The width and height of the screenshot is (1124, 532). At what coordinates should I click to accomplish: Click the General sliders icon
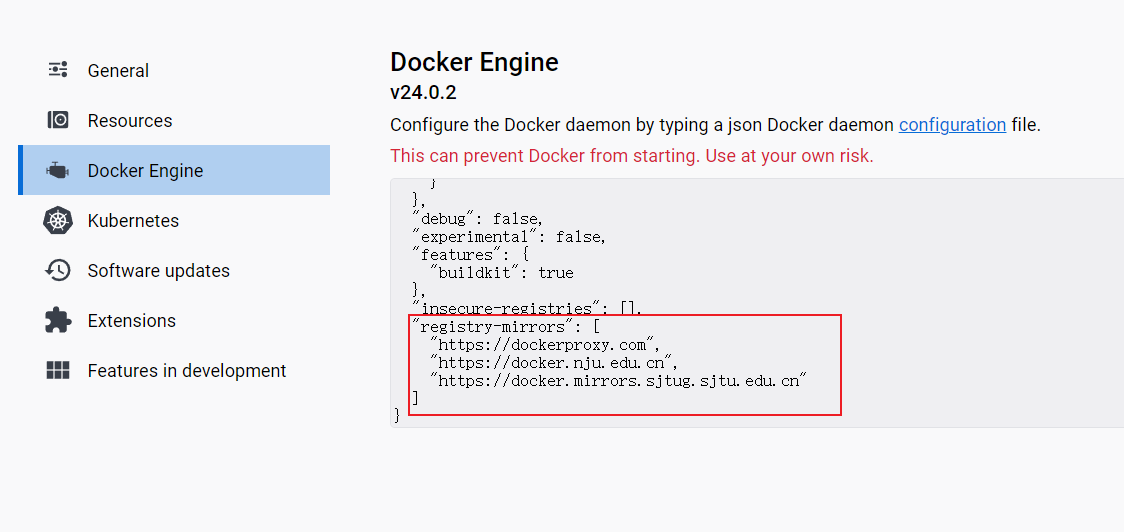58,70
